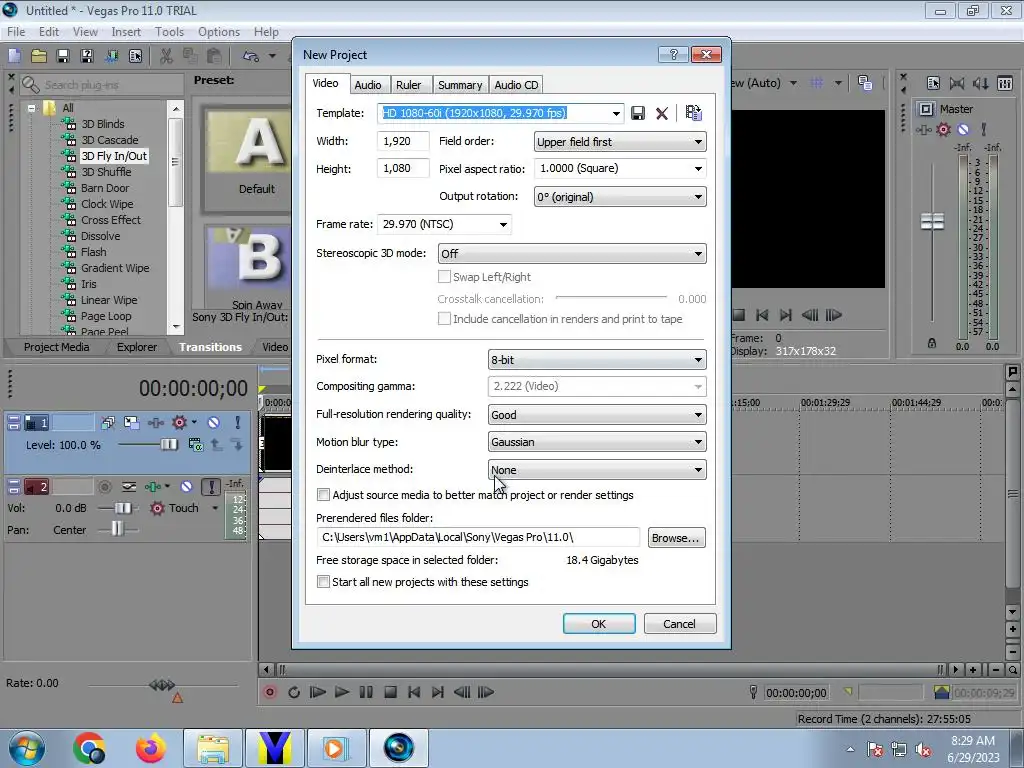Open the Output rotation dropdown

pos(620,197)
